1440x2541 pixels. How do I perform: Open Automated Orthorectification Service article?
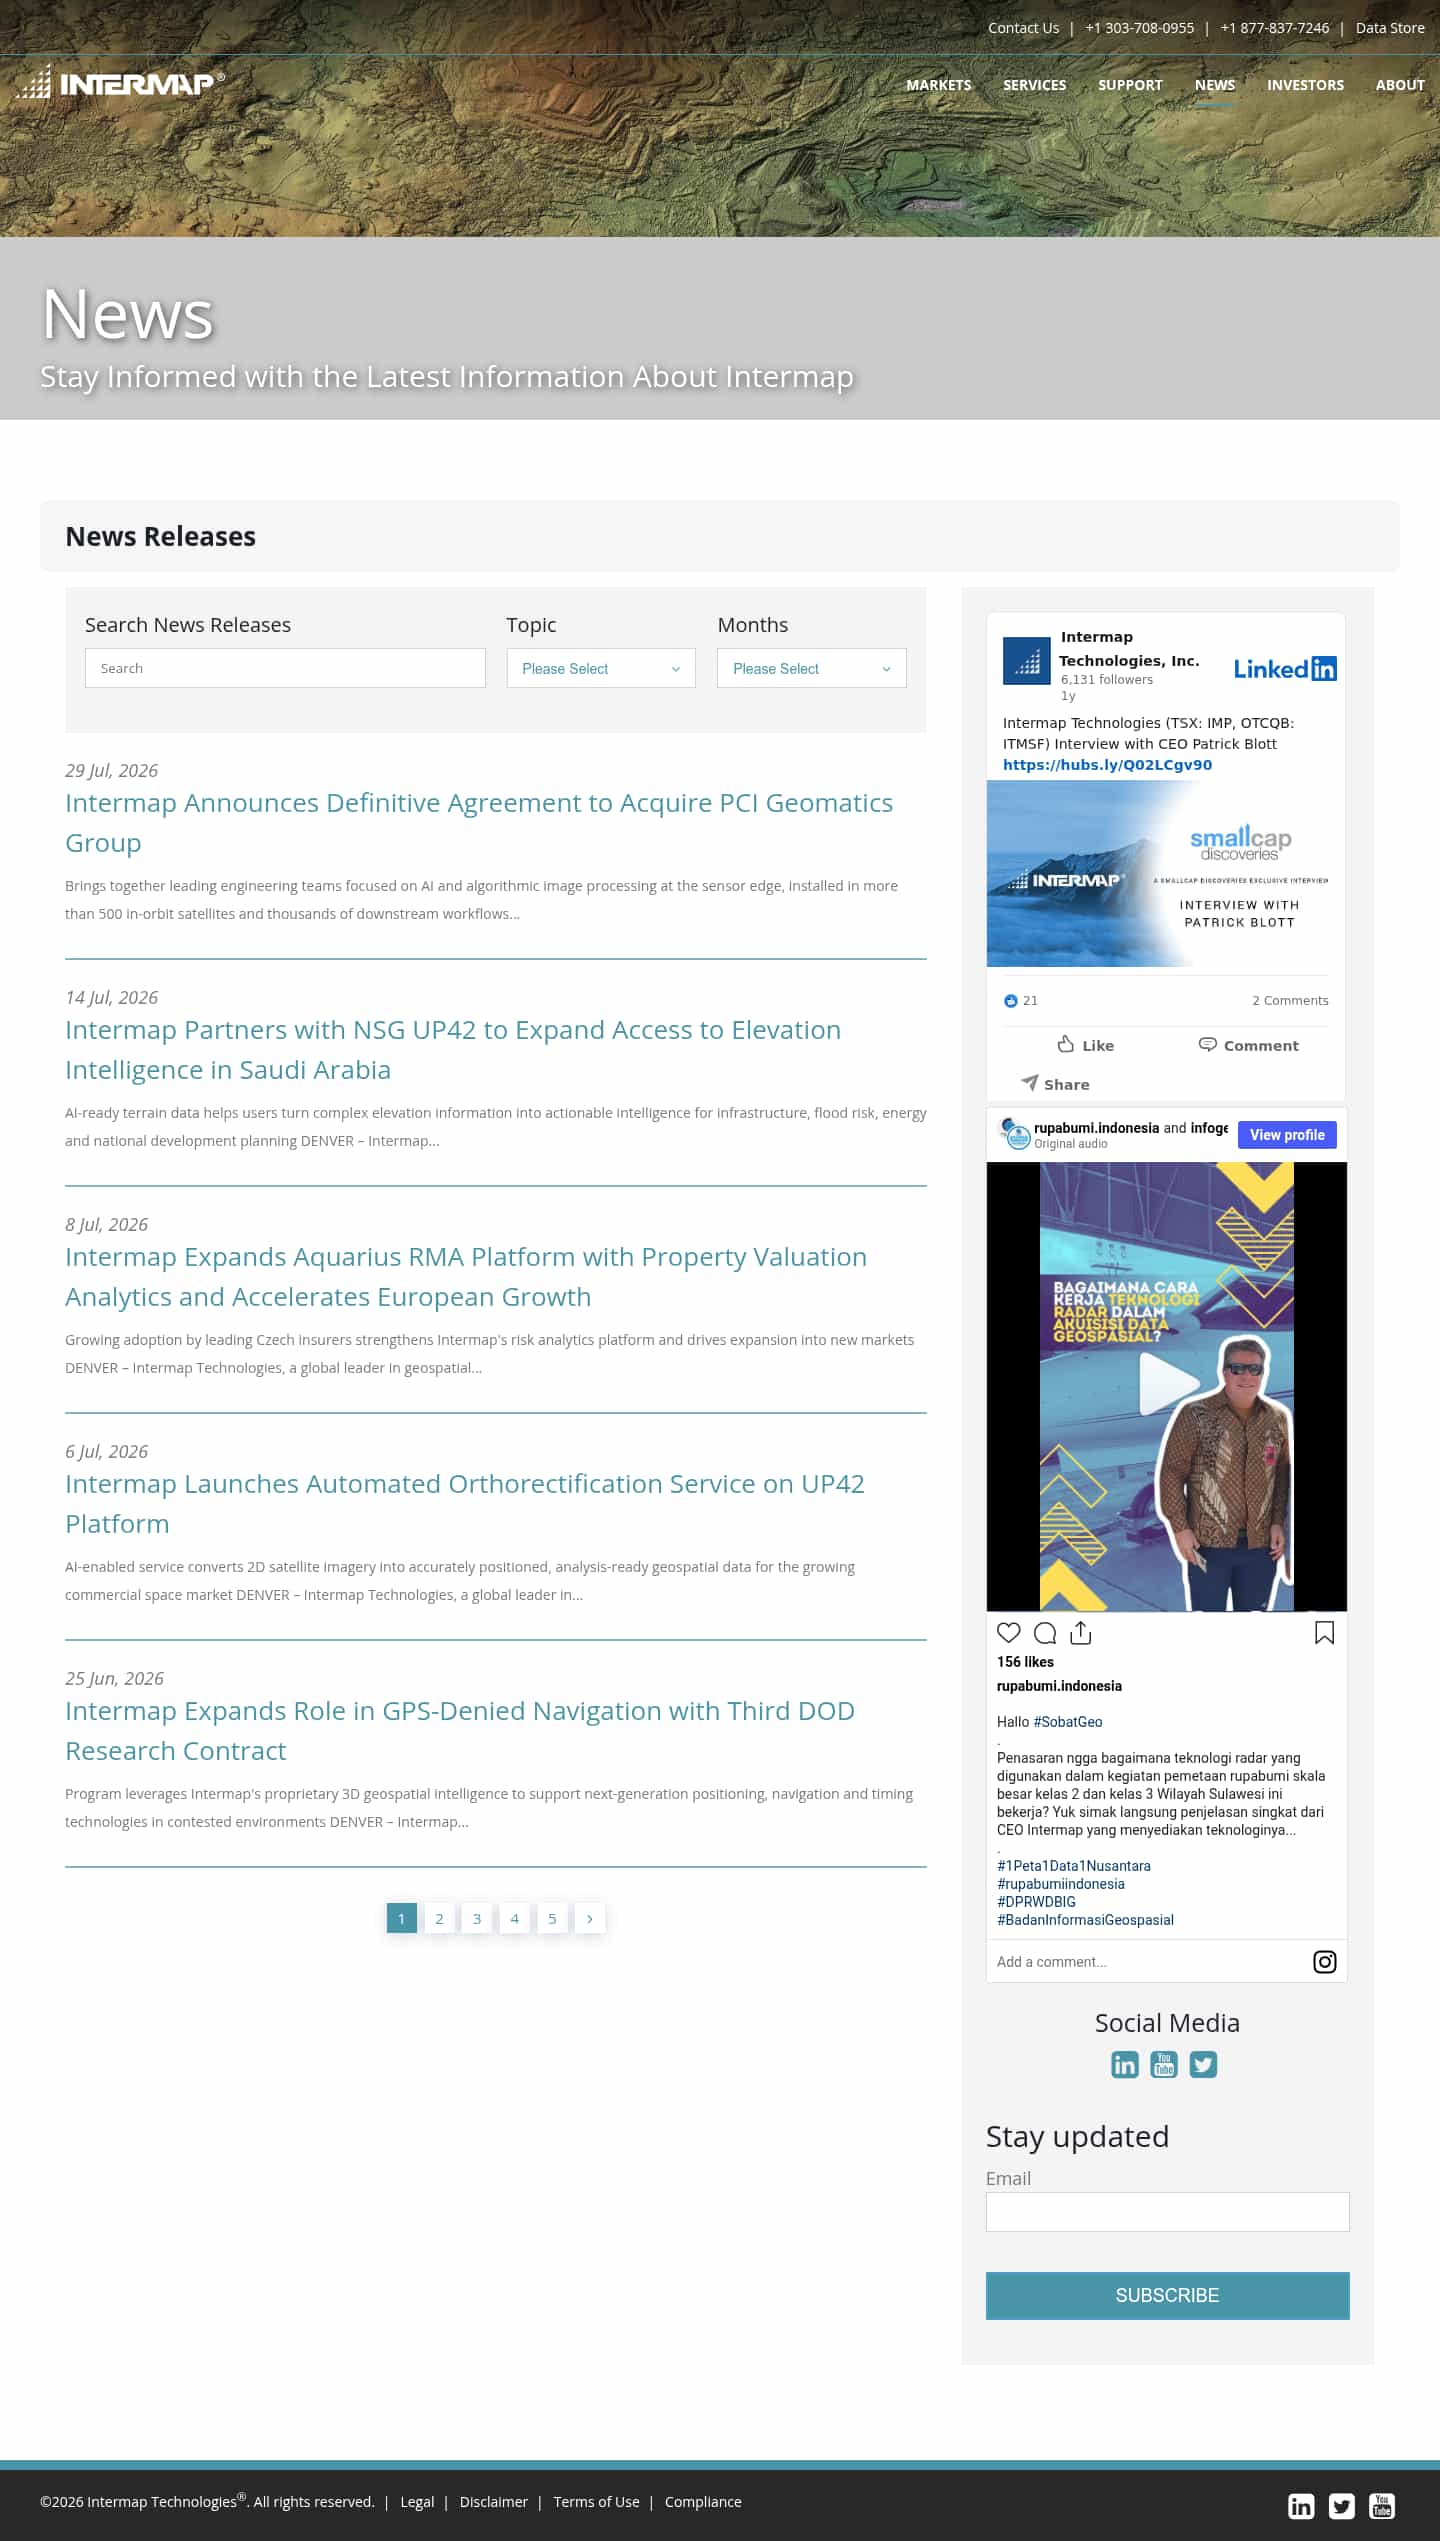[x=465, y=1503]
